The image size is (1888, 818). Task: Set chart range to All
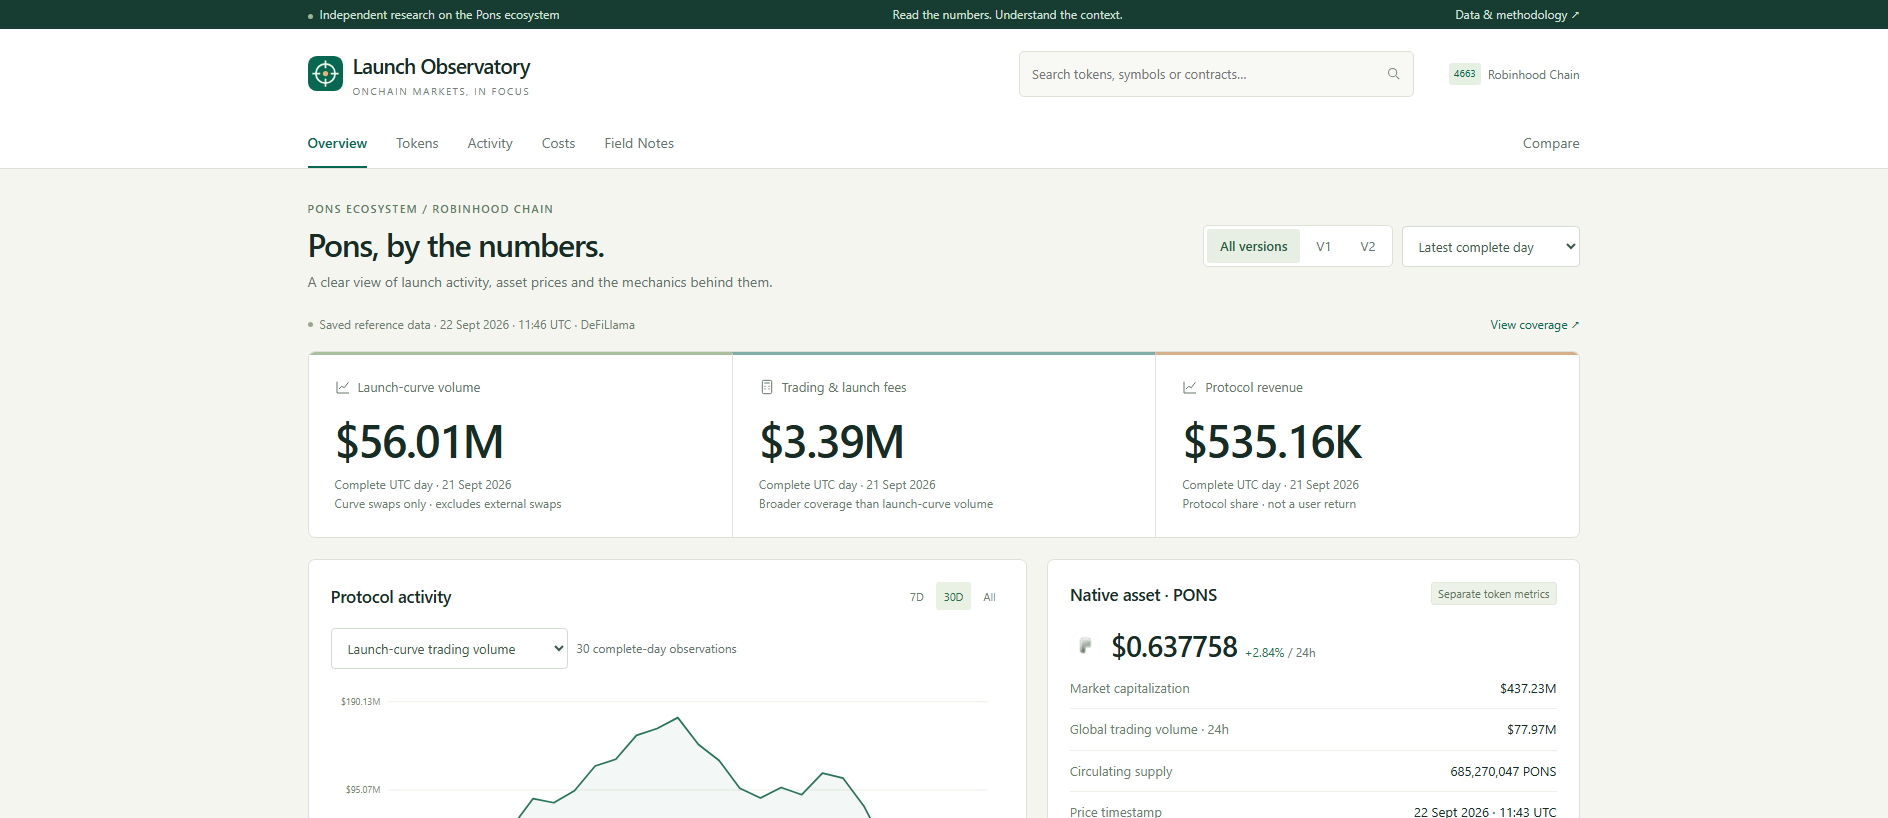point(989,597)
